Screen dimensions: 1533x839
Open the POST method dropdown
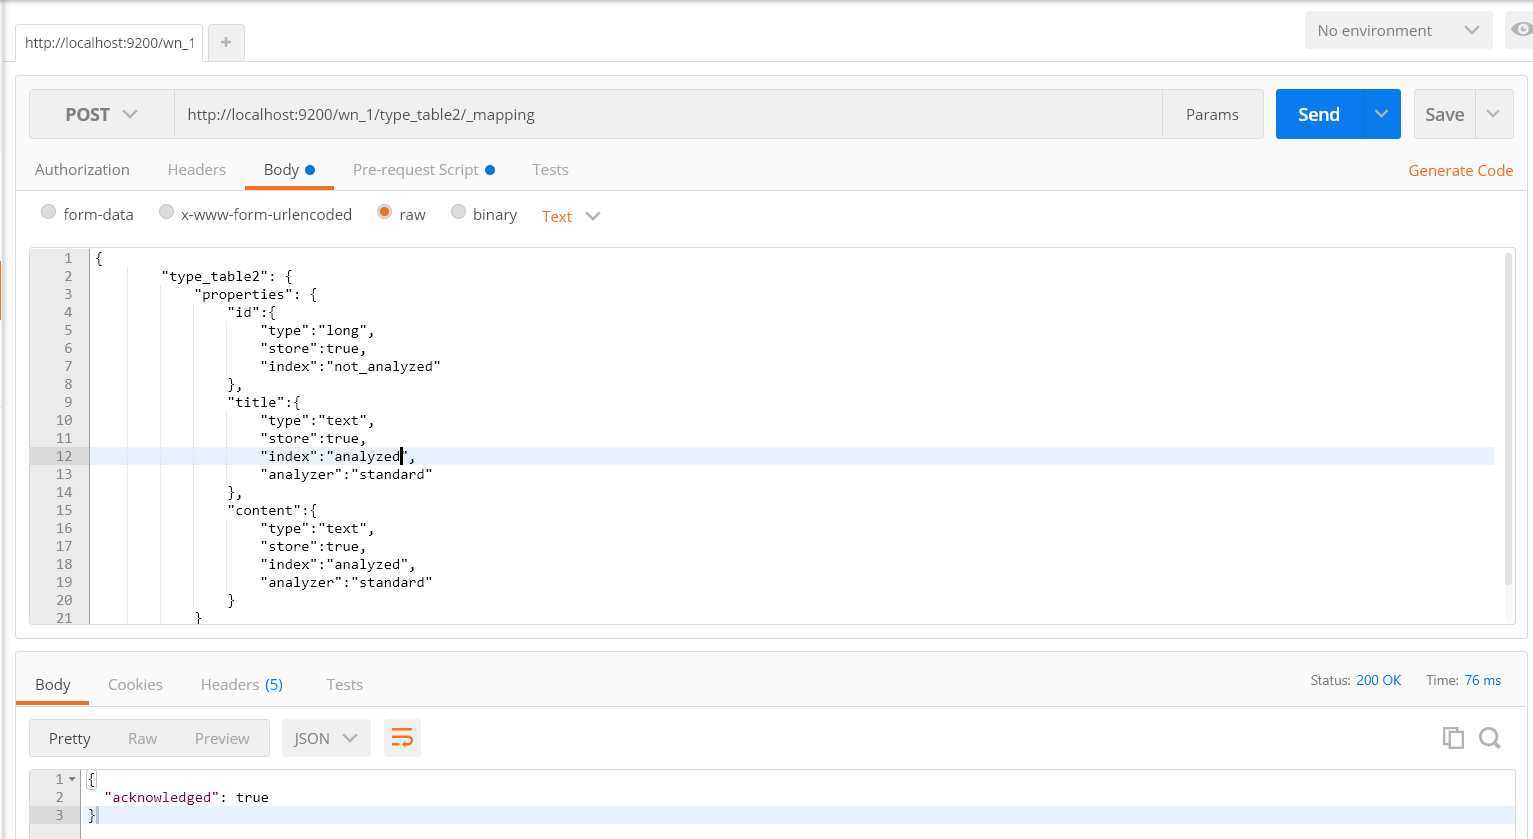pyautogui.click(x=101, y=114)
